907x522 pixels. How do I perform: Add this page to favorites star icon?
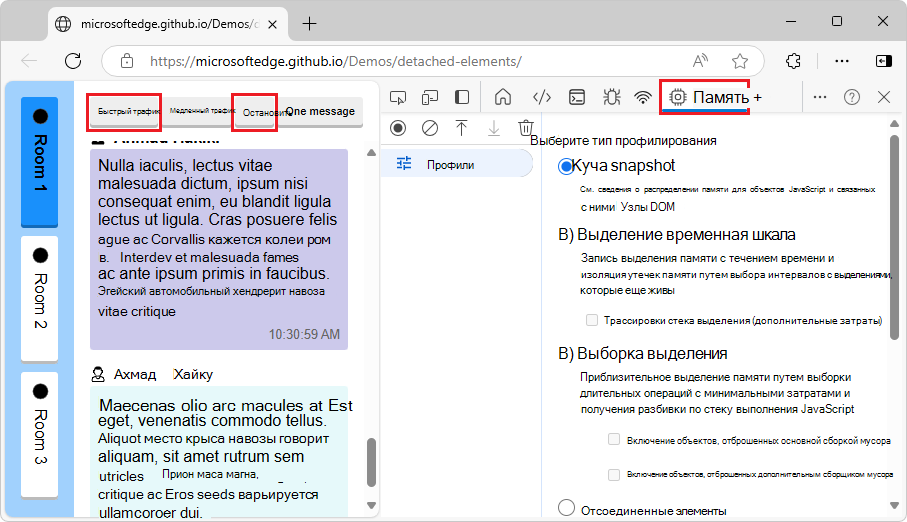pos(740,61)
